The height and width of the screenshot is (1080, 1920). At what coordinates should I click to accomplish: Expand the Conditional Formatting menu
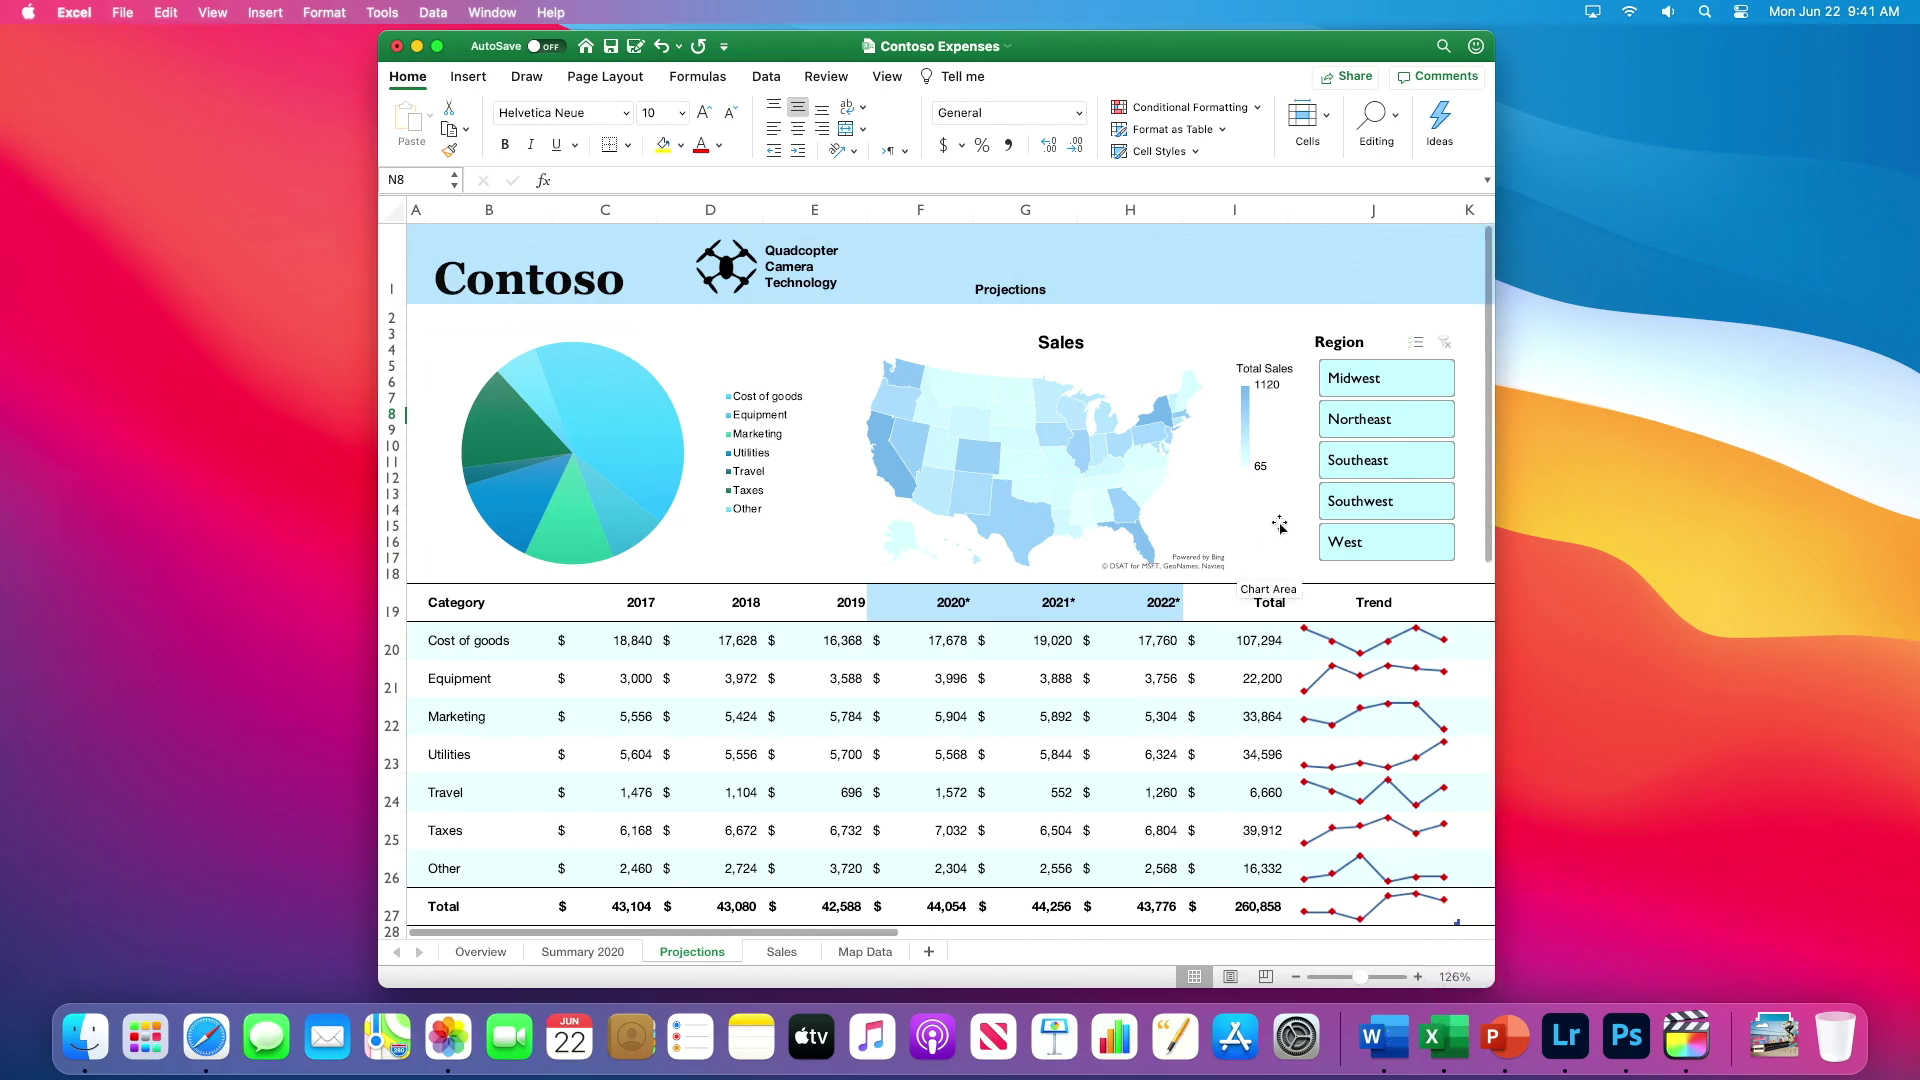coord(1186,107)
